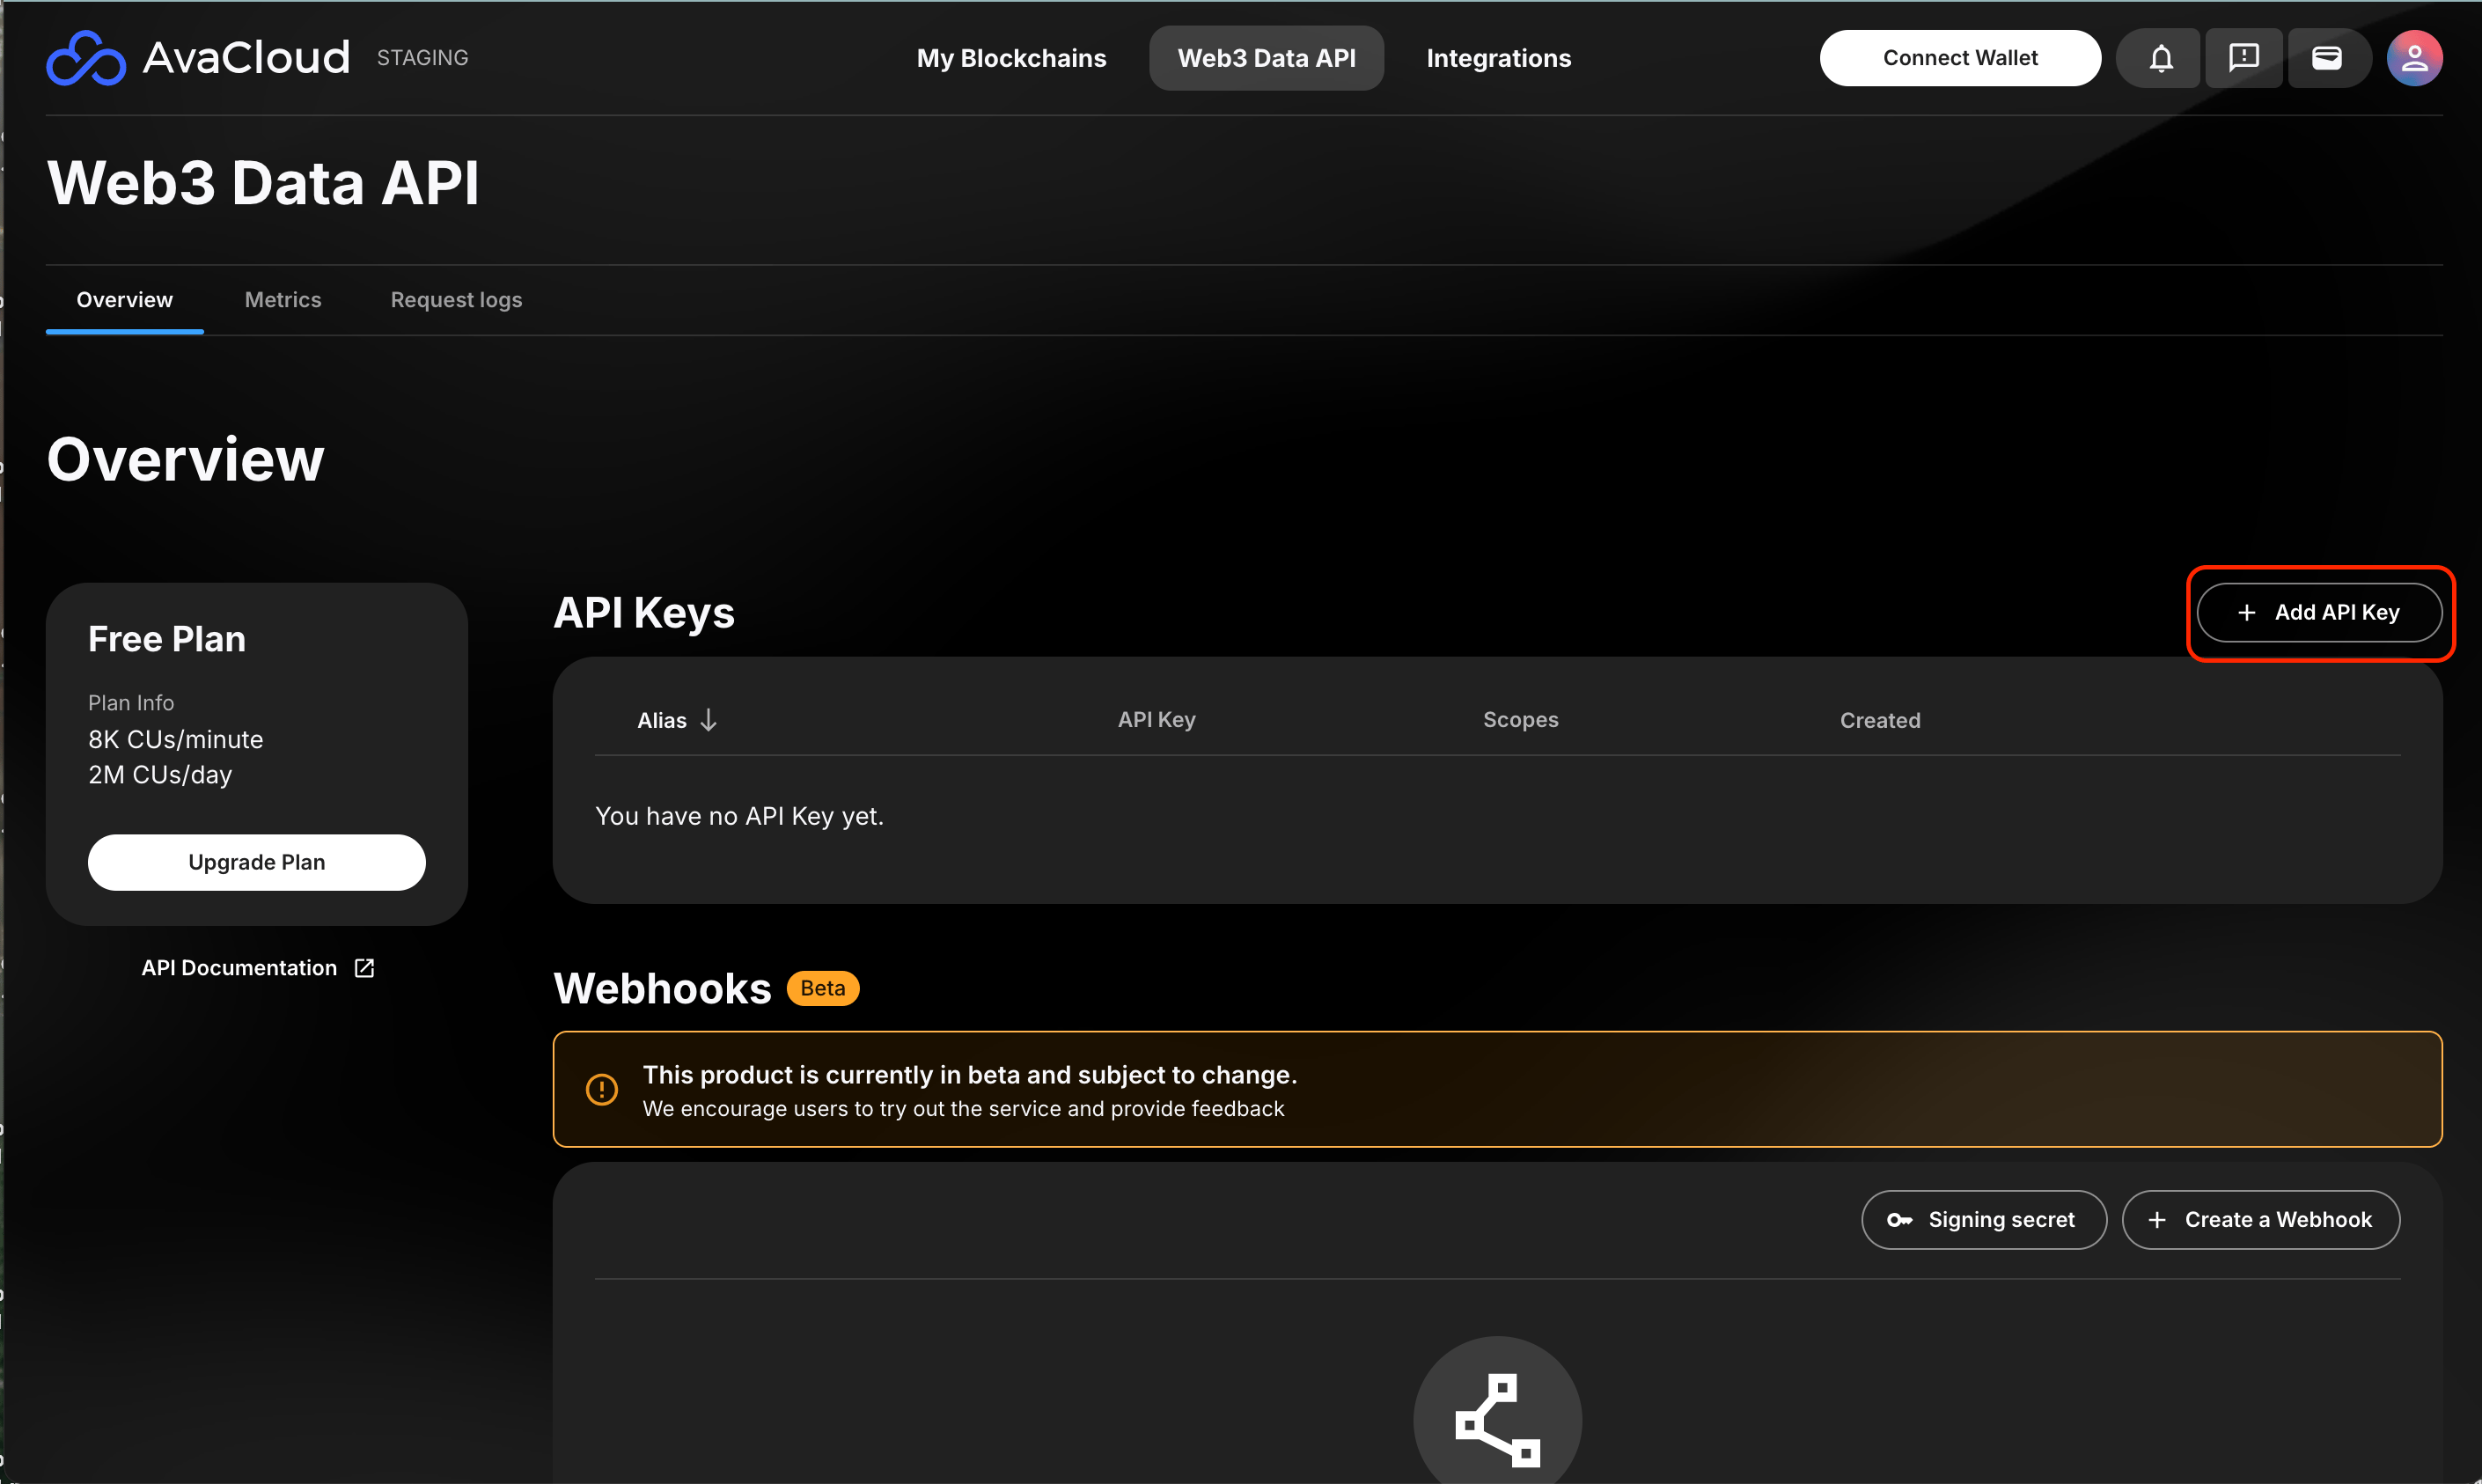Open the Signing secret button

pyautogui.click(x=1983, y=1219)
